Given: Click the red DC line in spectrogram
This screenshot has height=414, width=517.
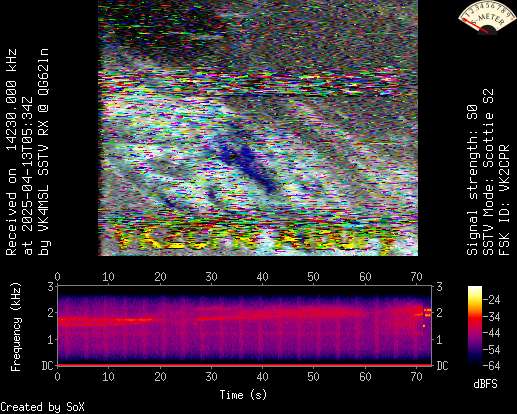Looking at the screenshot, I should click(245, 365).
